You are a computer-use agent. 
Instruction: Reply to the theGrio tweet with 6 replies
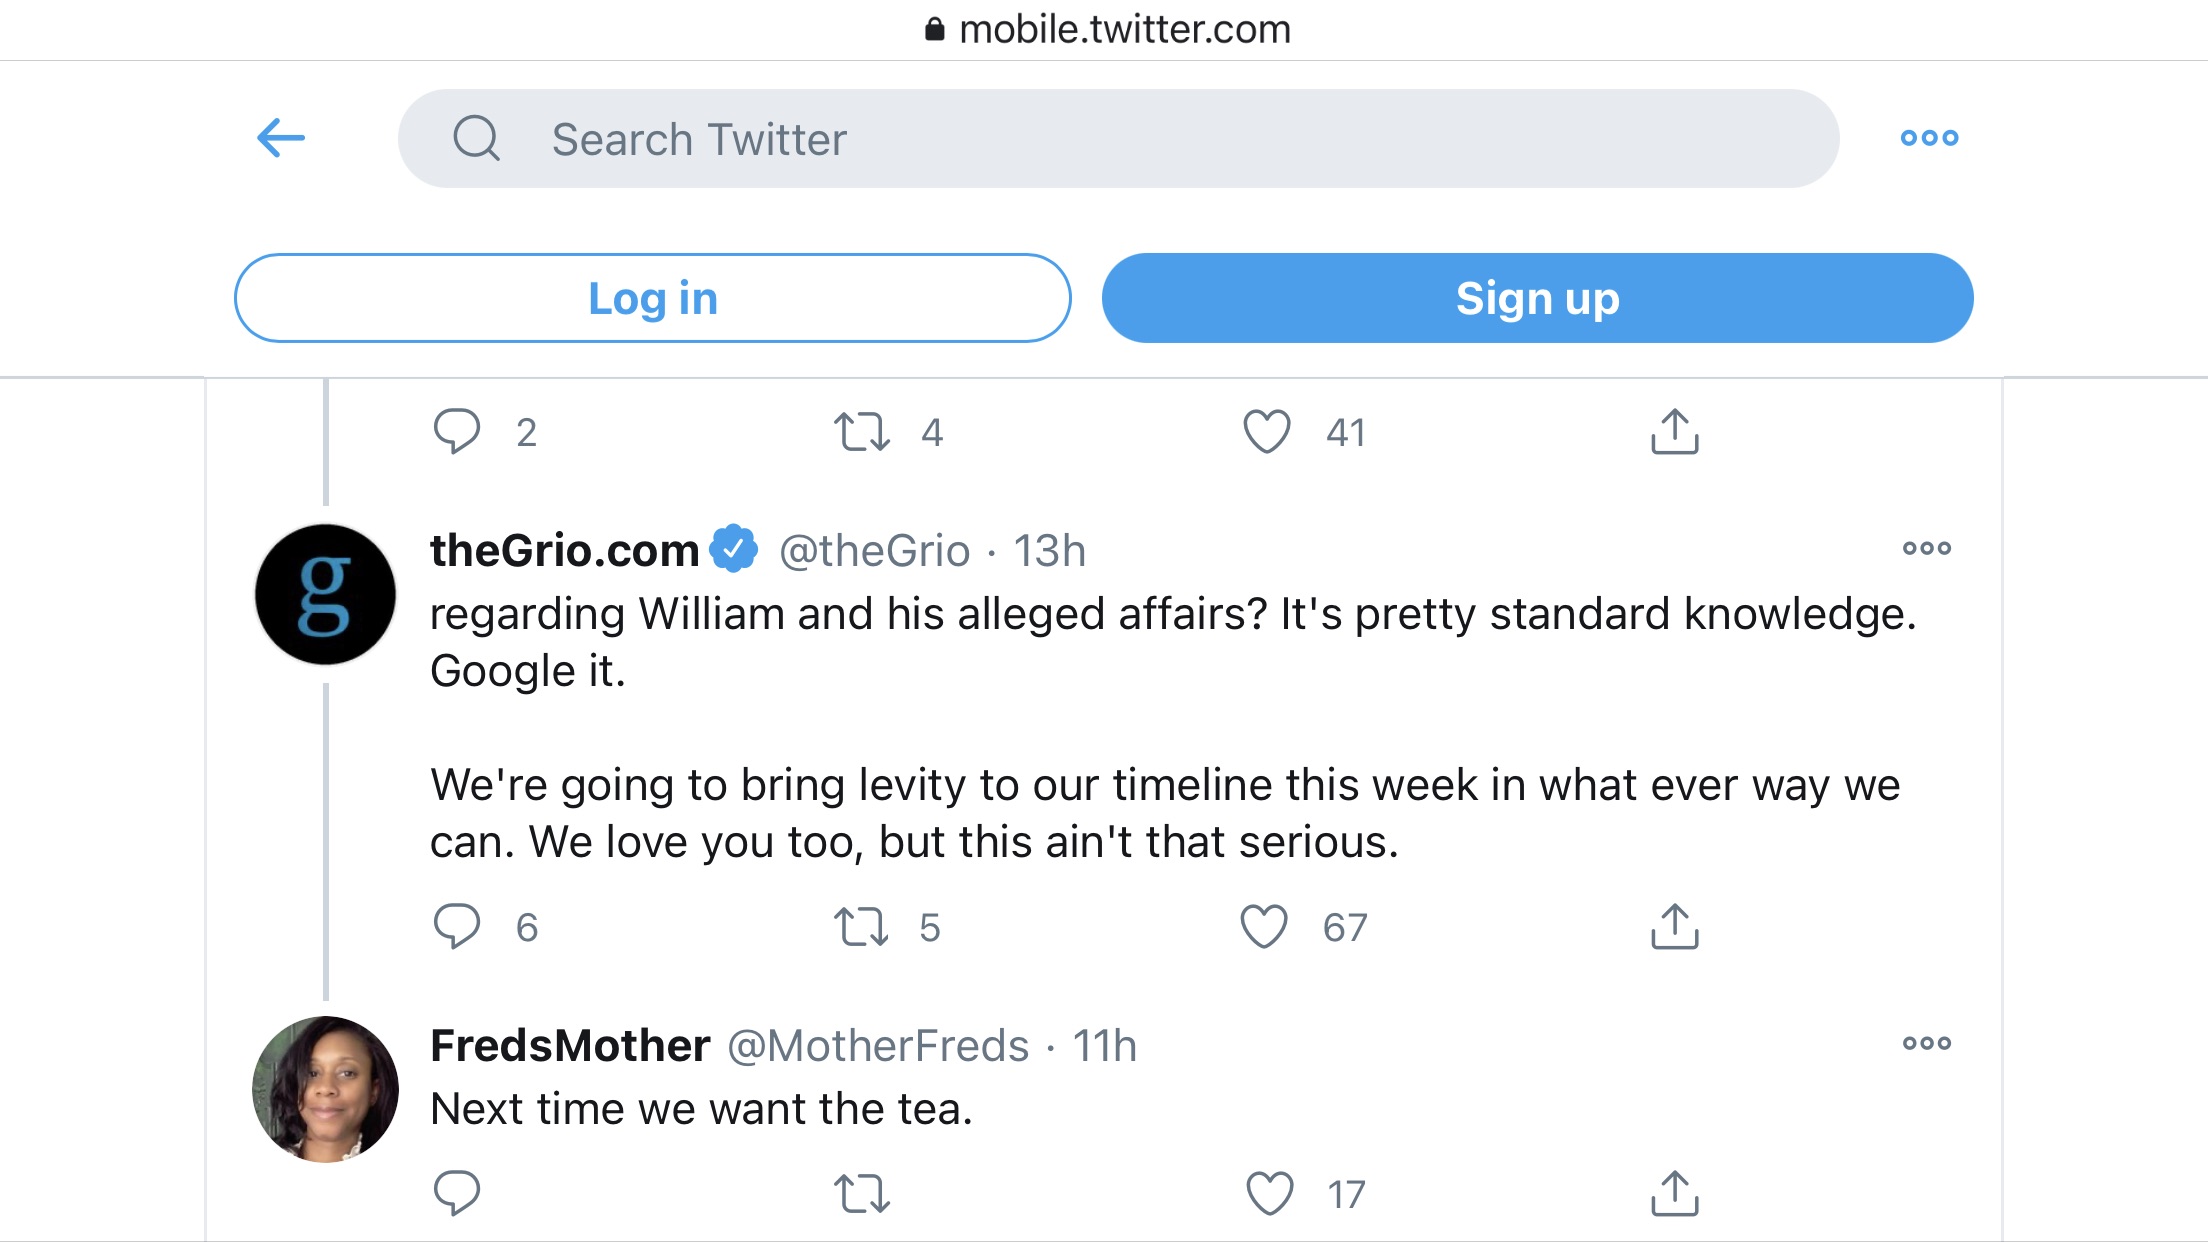pyautogui.click(x=457, y=927)
